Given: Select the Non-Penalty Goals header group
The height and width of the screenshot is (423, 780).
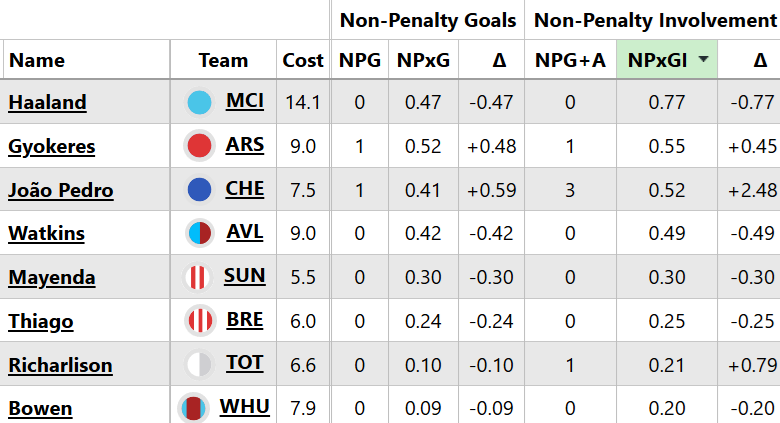Looking at the screenshot, I should coord(428,20).
